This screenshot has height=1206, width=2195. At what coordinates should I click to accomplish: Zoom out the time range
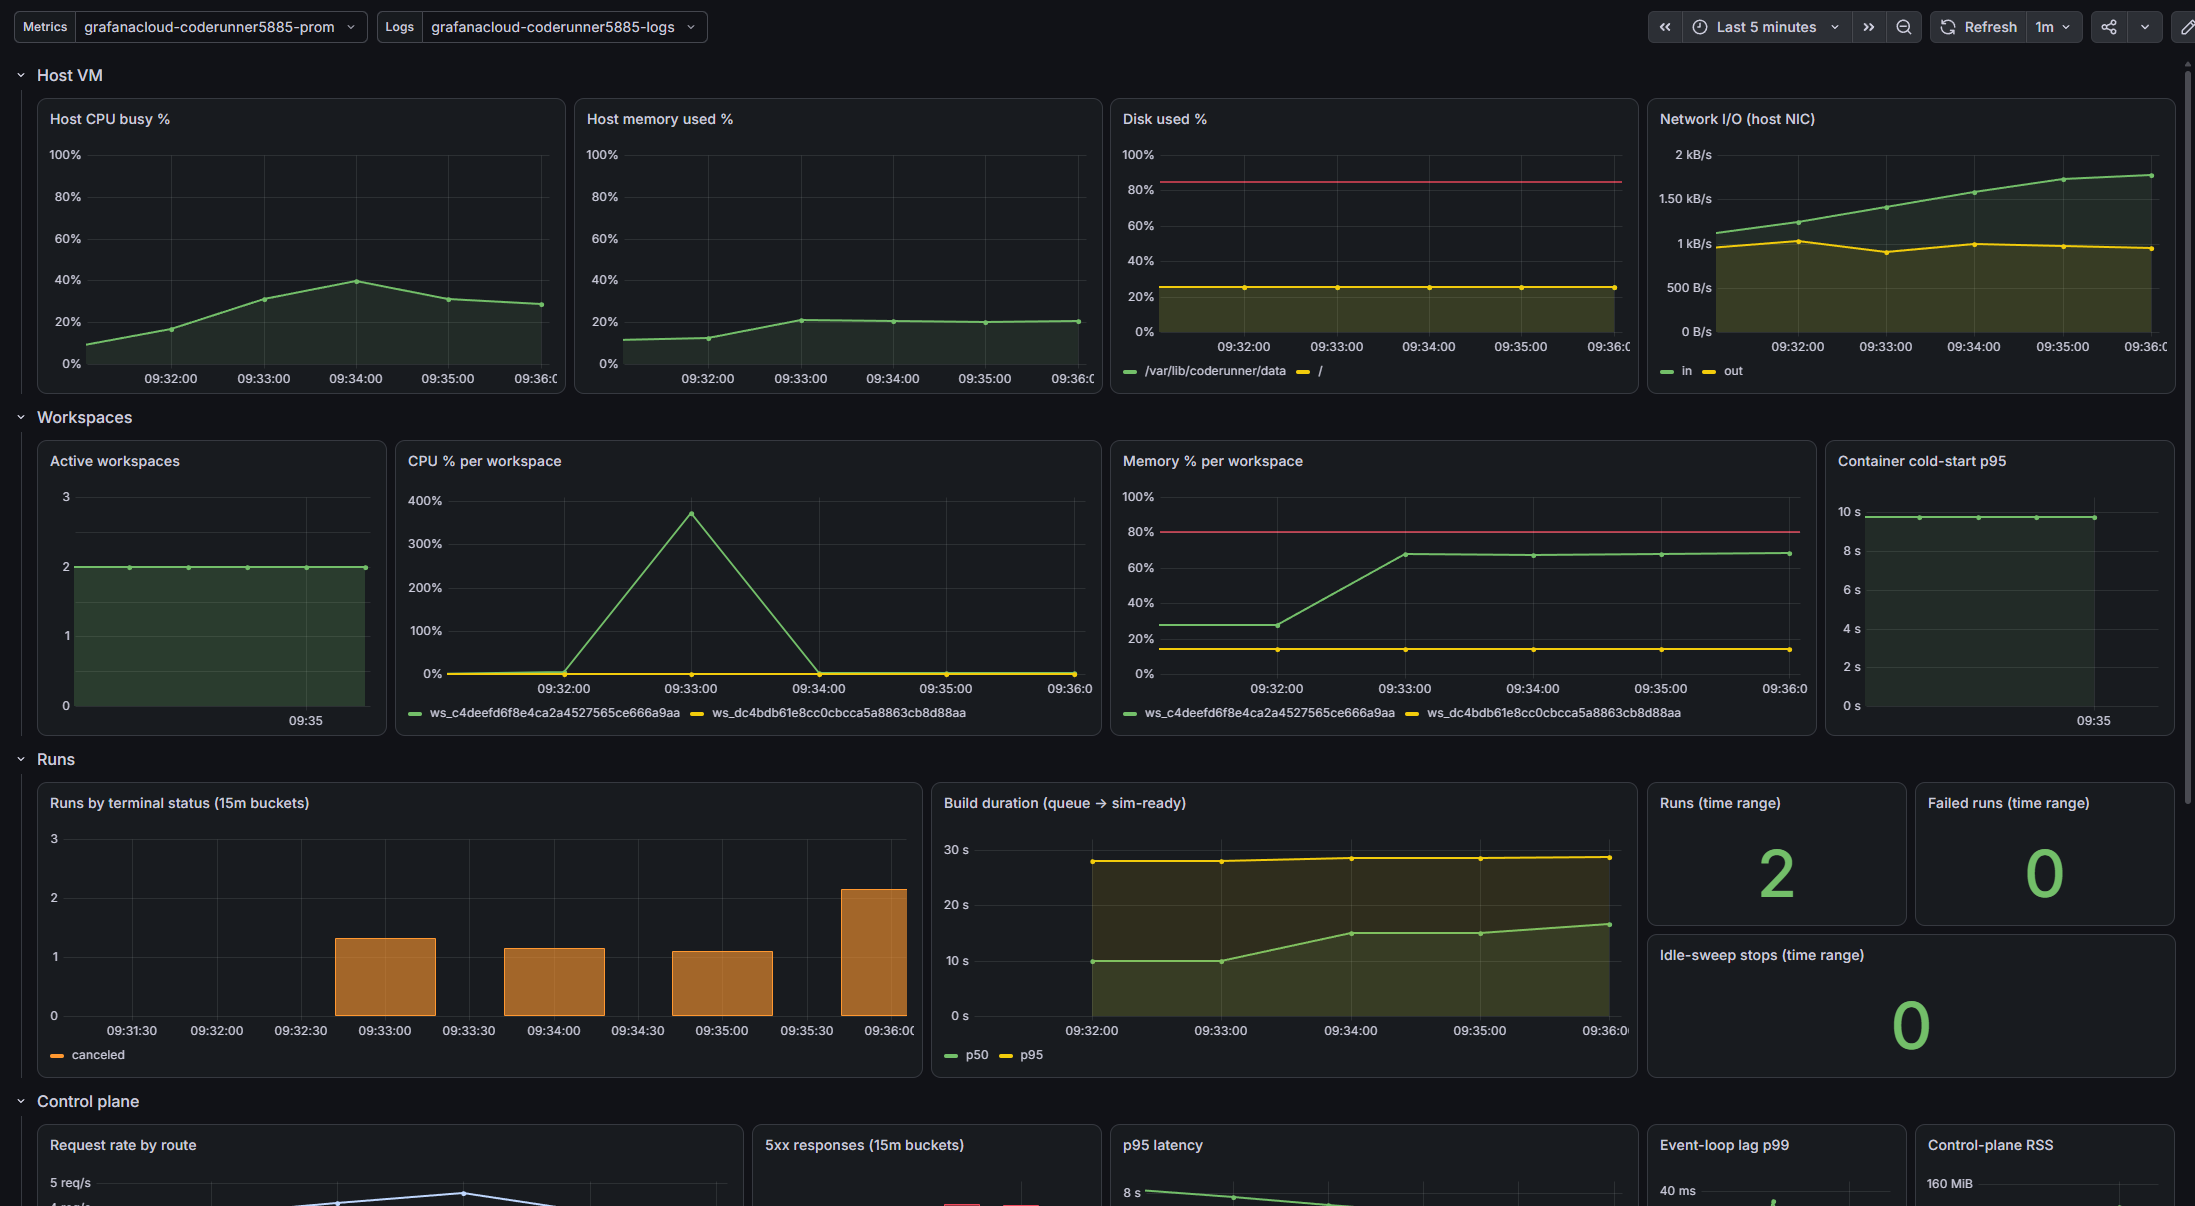click(1904, 27)
